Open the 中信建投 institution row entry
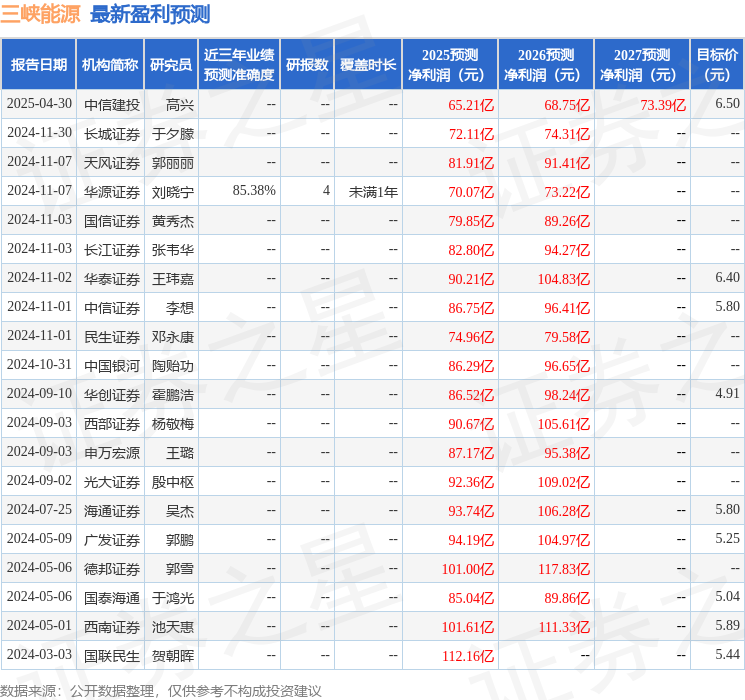Screen dimensions: 745x700 point(111,104)
